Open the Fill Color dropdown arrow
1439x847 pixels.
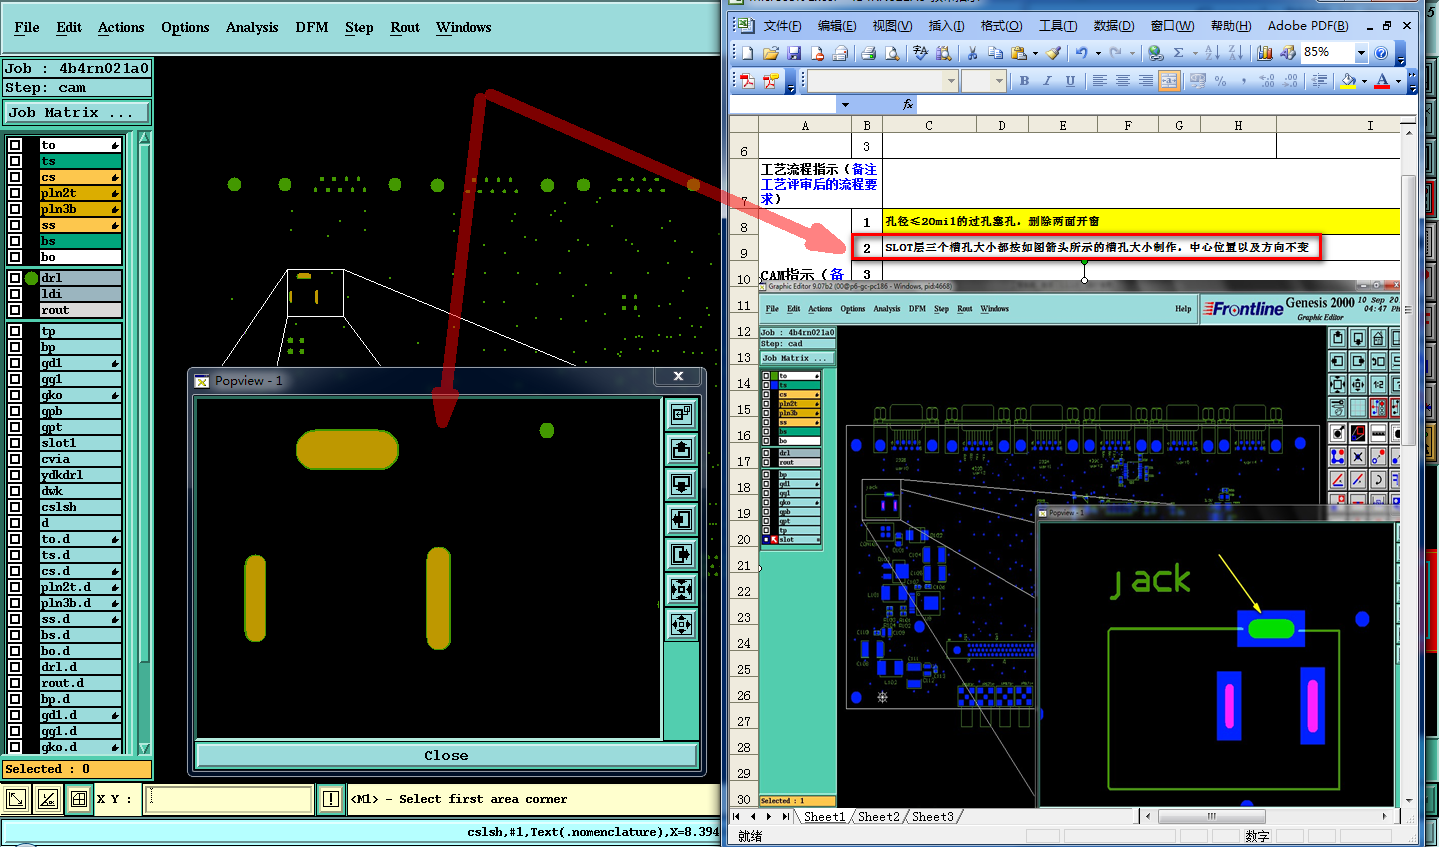pos(1364,81)
